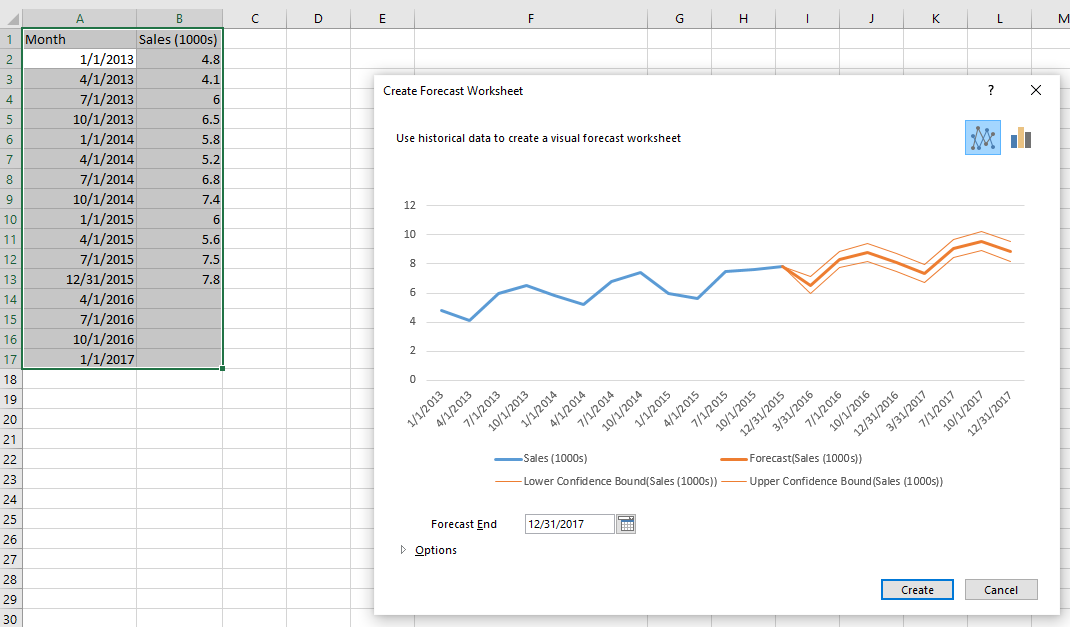Select the cell containing 1/1/2013
Viewport: 1070px width, 627px height.
80,59
